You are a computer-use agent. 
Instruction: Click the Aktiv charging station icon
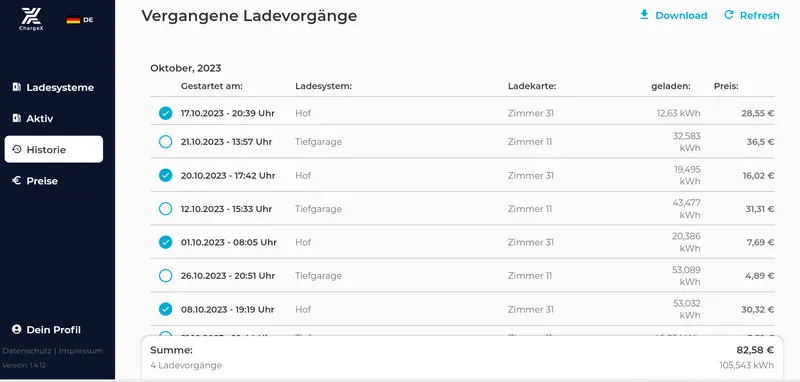point(16,118)
